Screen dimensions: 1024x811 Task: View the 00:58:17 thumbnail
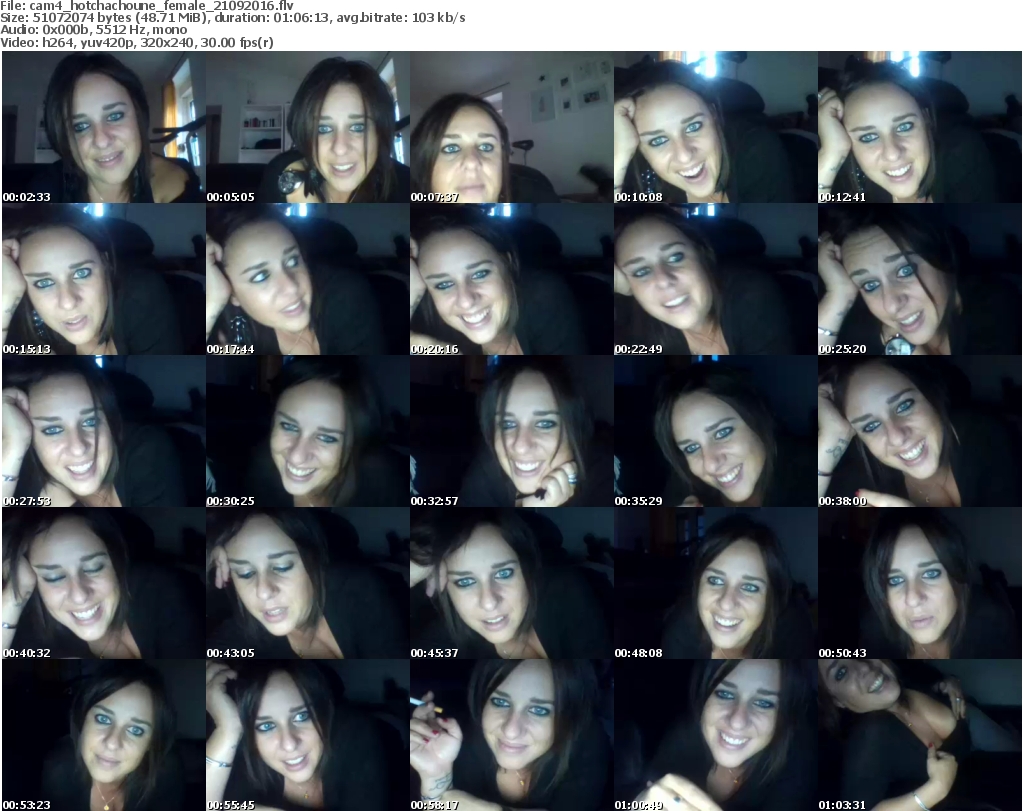511,735
